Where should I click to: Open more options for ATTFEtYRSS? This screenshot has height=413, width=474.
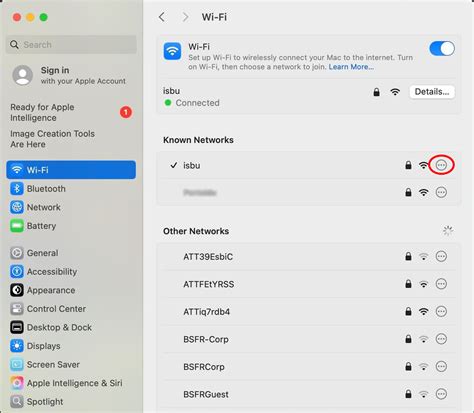[441, 284]
